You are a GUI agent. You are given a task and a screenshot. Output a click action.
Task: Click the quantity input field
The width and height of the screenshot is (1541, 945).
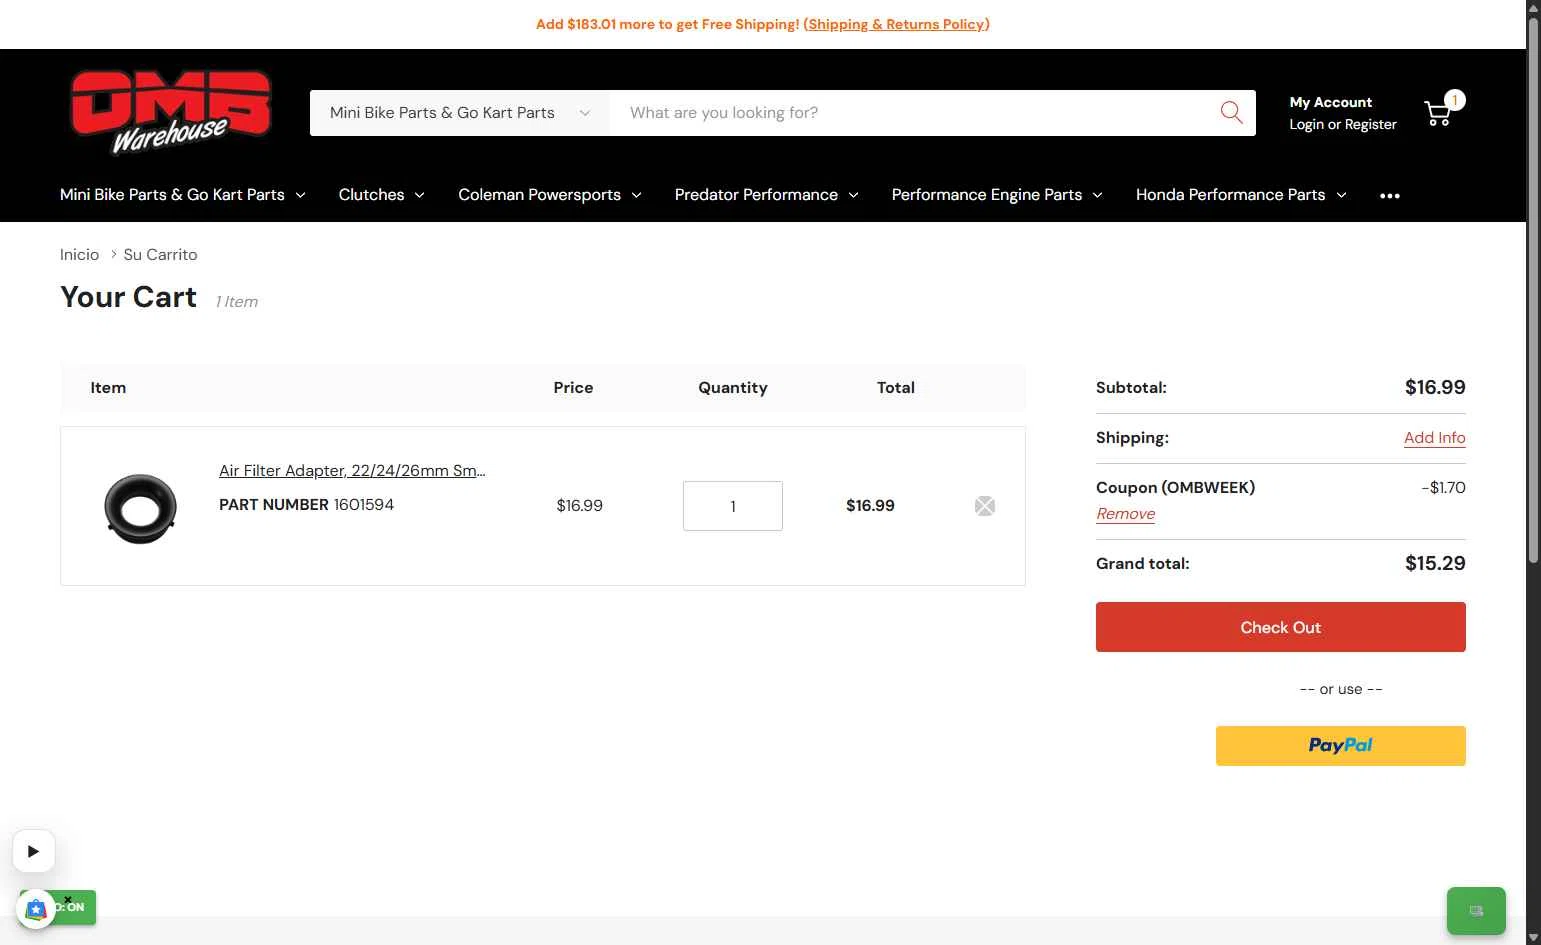coord(733,506)
